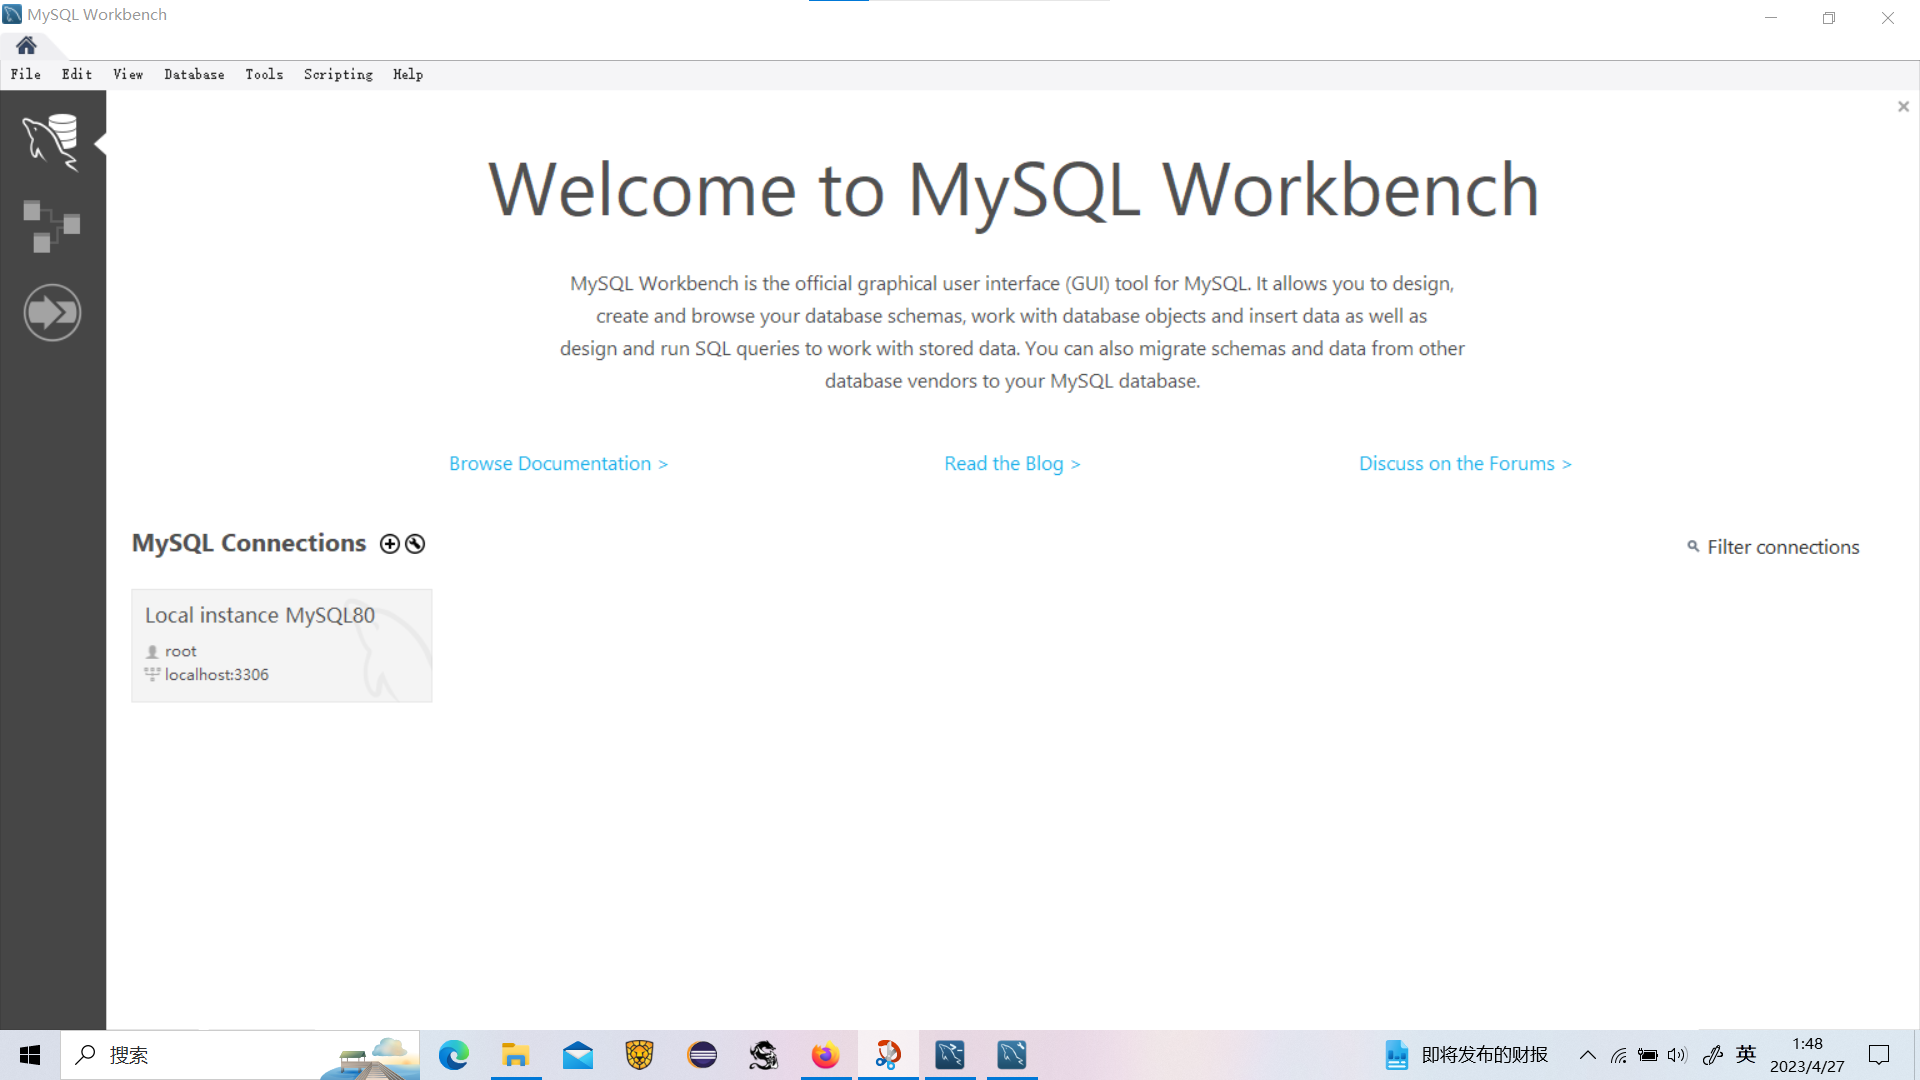
Task: Open the news widget 即将发布的财报
Action: point(1466,1055)
